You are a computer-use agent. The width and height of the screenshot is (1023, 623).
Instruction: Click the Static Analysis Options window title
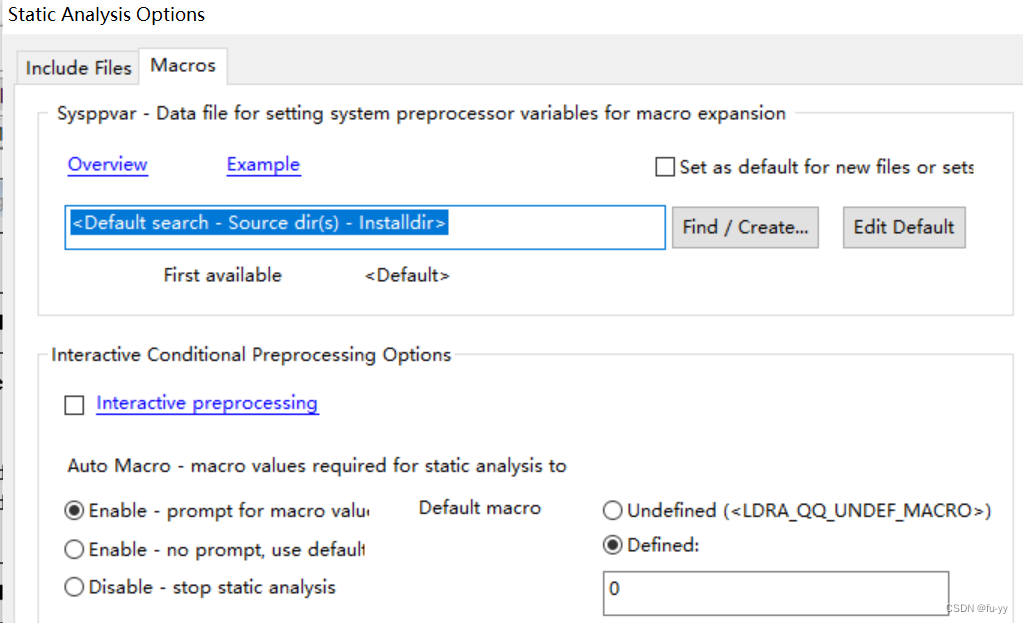[106, 15]
